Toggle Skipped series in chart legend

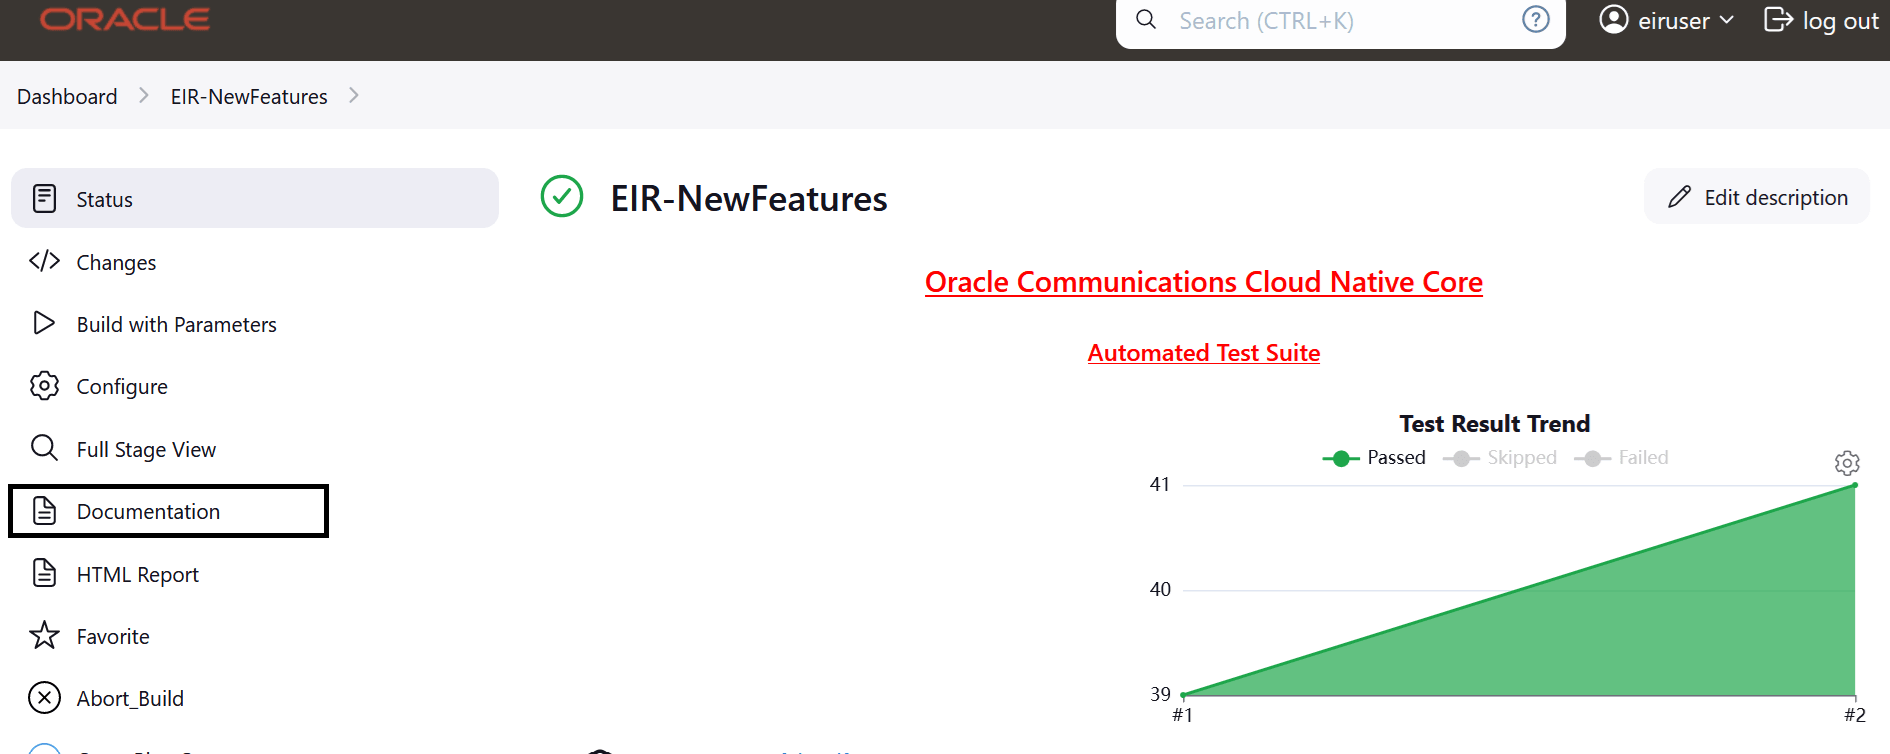pos(1500,458)
